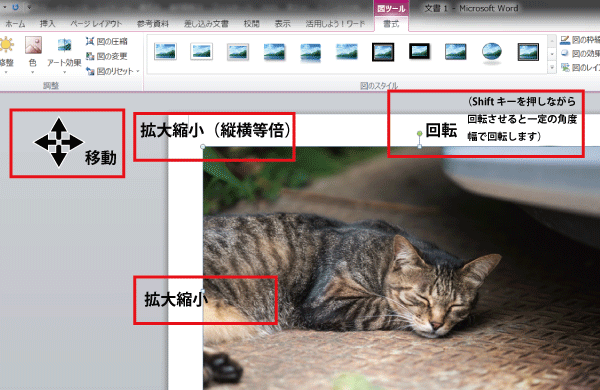Click the top-middle resize handle of the picture
The image size is (600, 390).
[420, 147]
